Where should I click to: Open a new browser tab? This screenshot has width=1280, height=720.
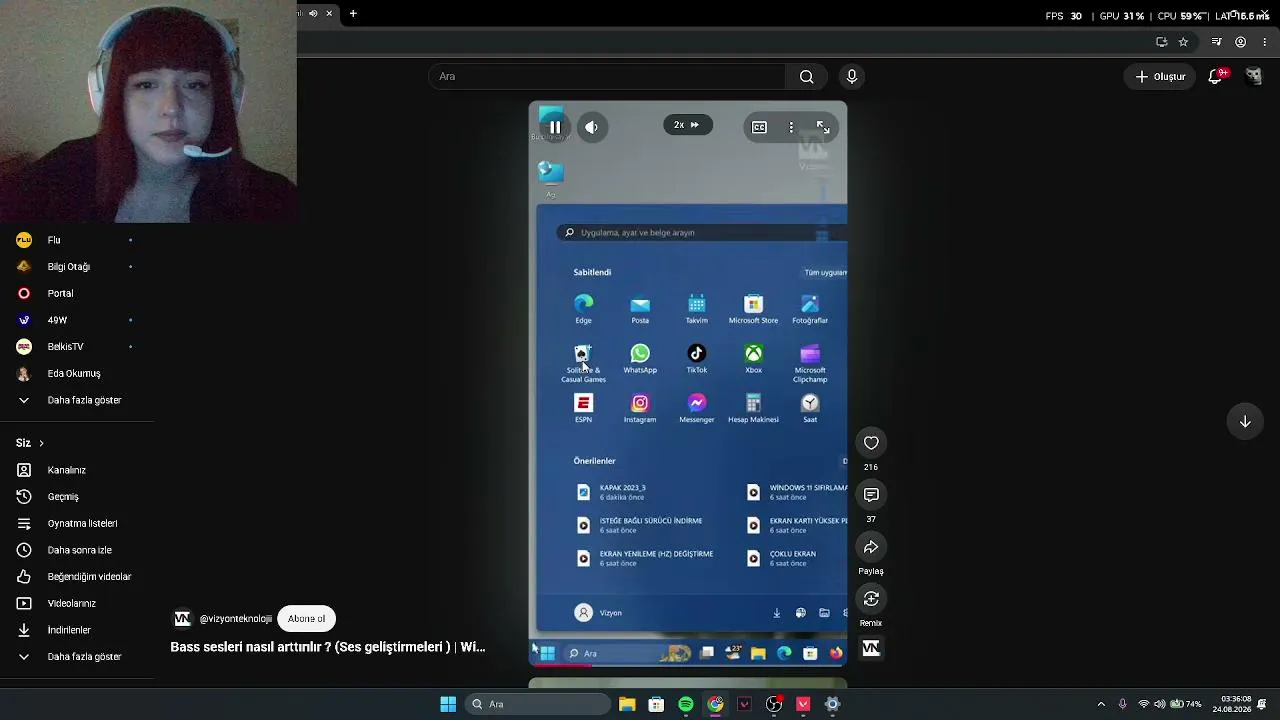tap(353, 14)
